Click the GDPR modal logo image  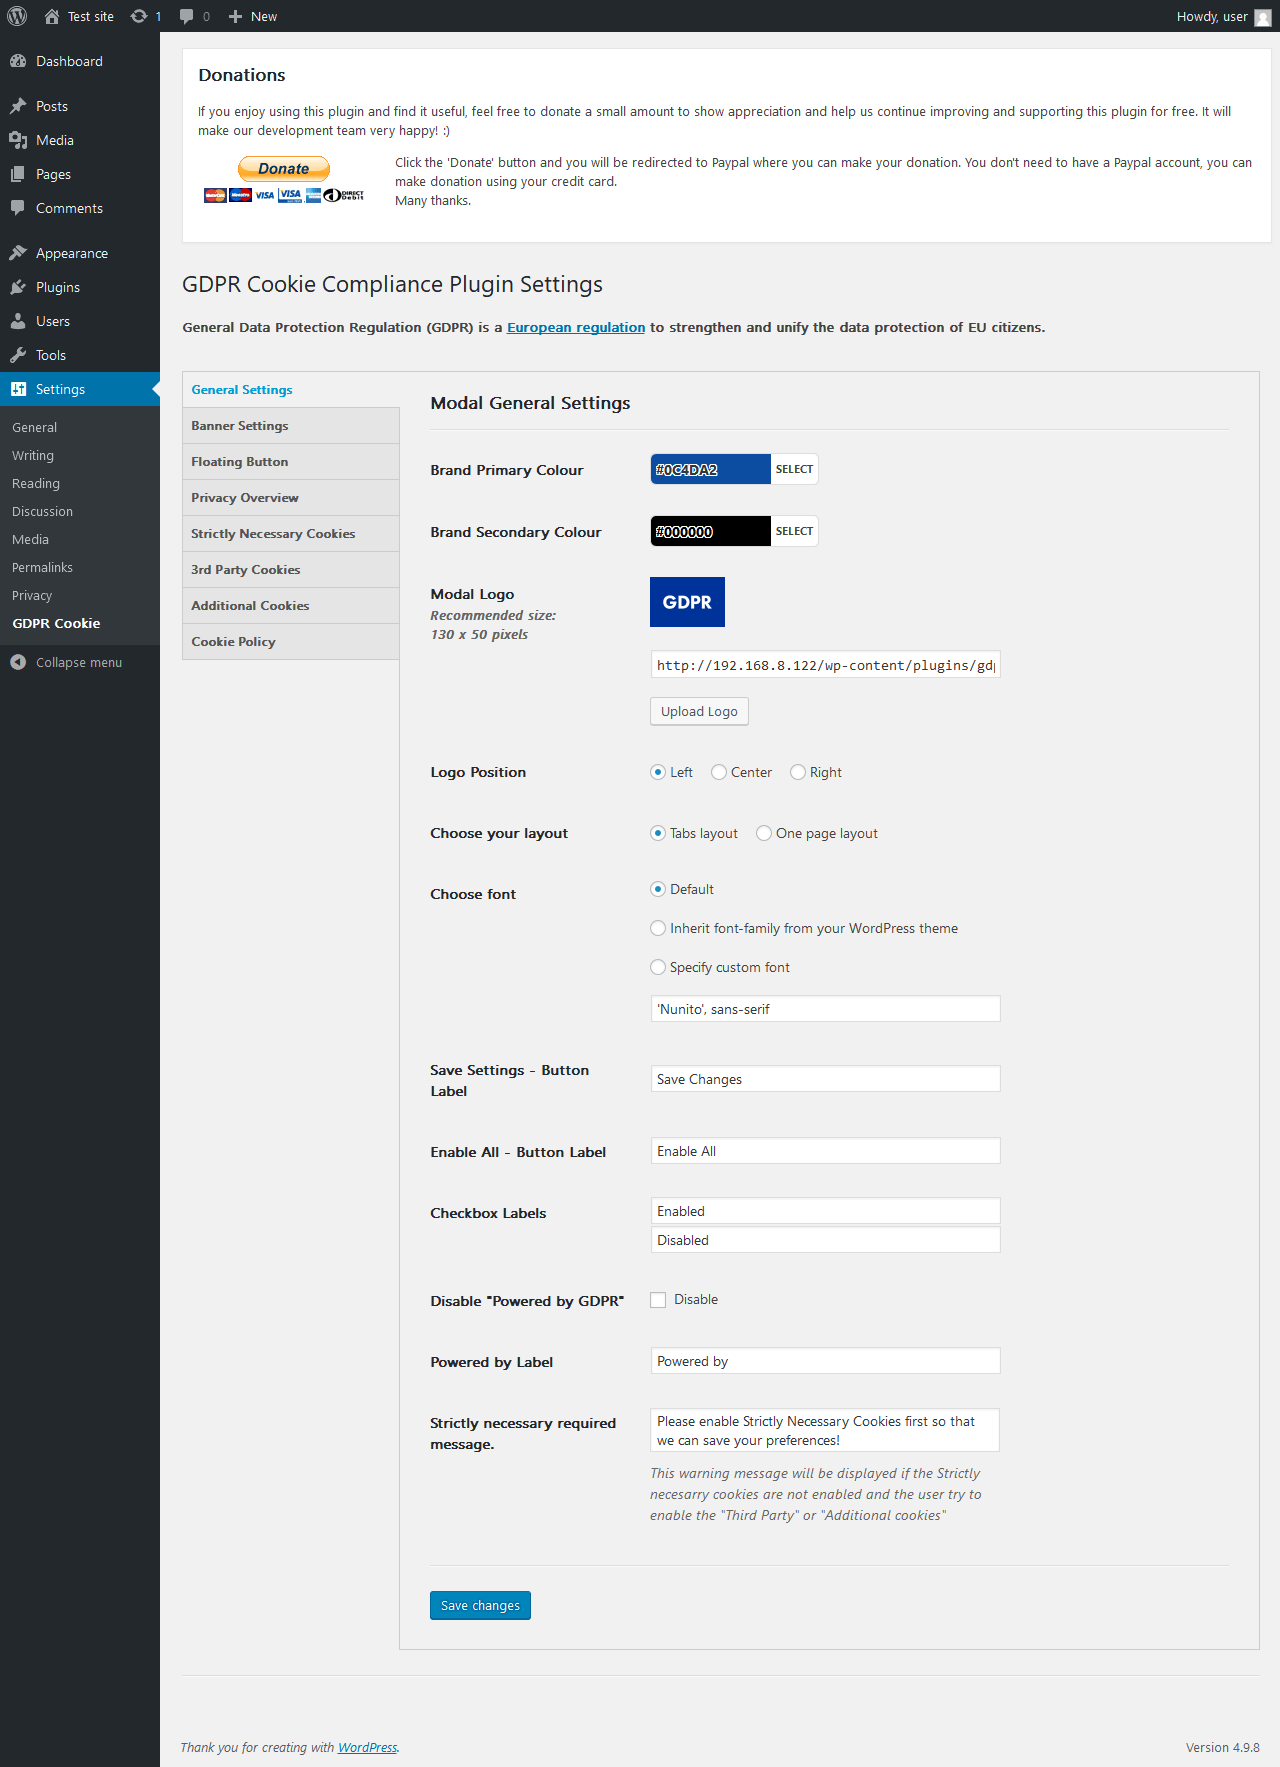point(687,602)
